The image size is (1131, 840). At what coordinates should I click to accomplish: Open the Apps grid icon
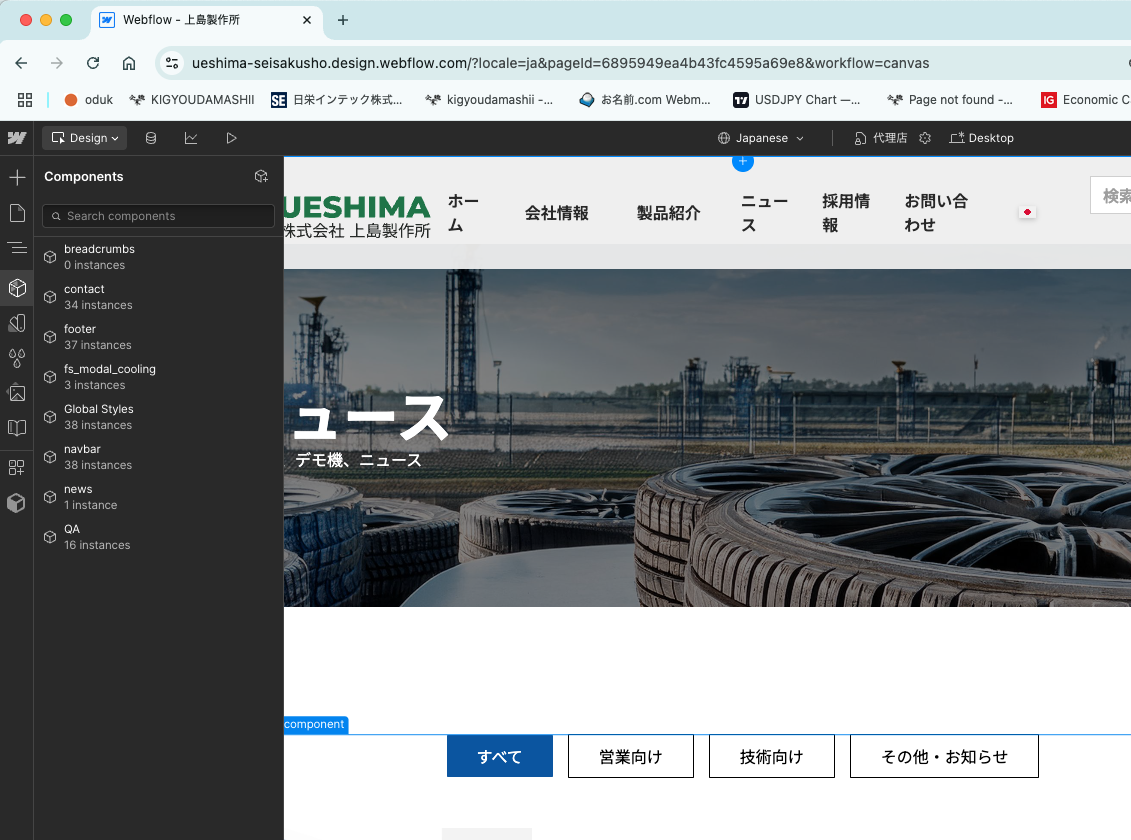(17, 467)
